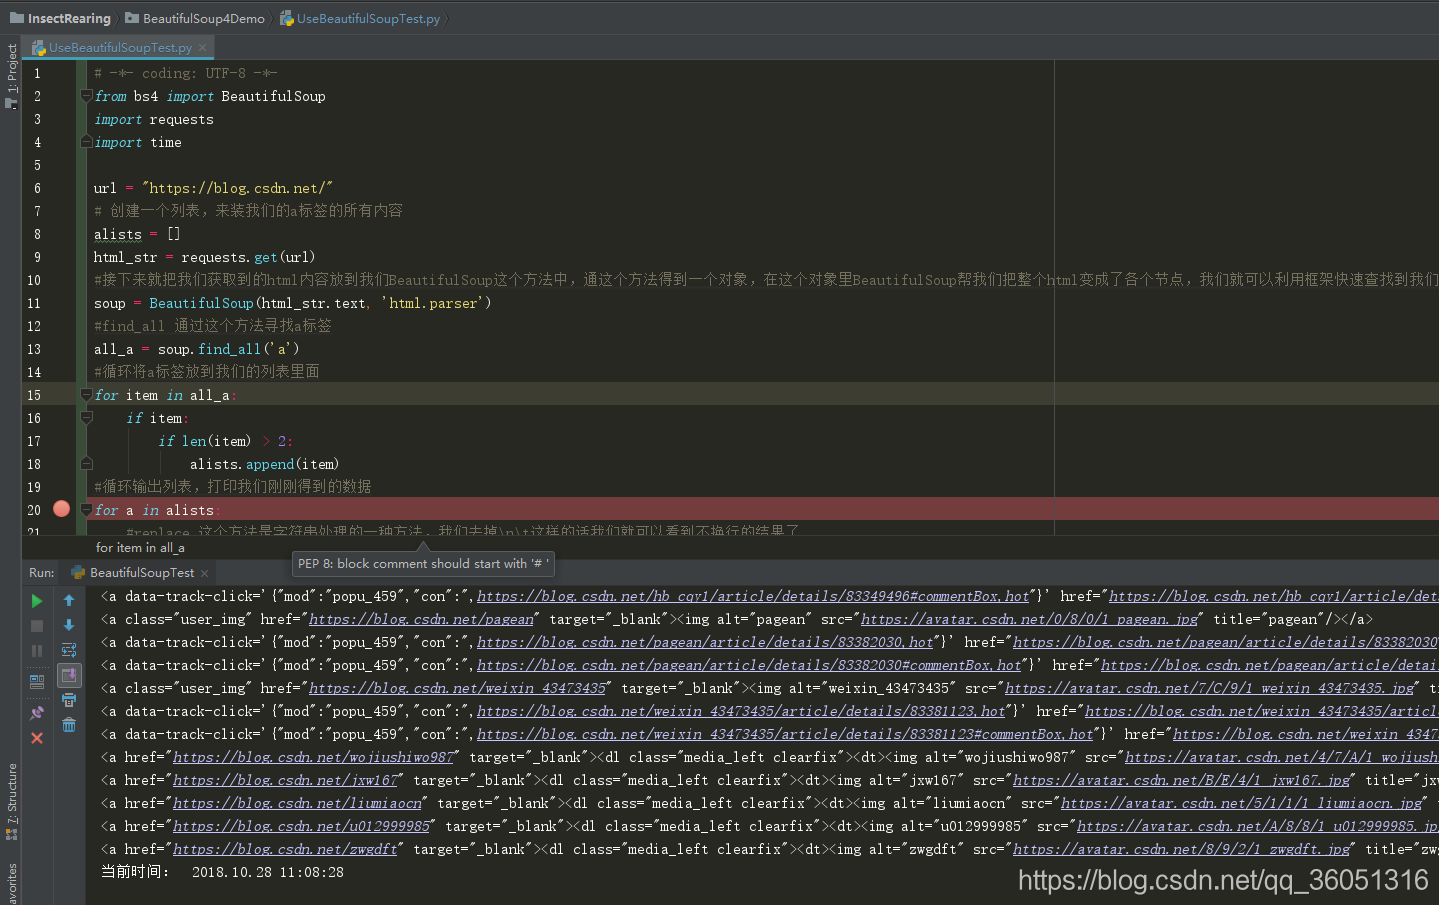This screenshot has height=905, width=1439.
Task: Open the Structure tool window sidebar tab
Action: 11,802
